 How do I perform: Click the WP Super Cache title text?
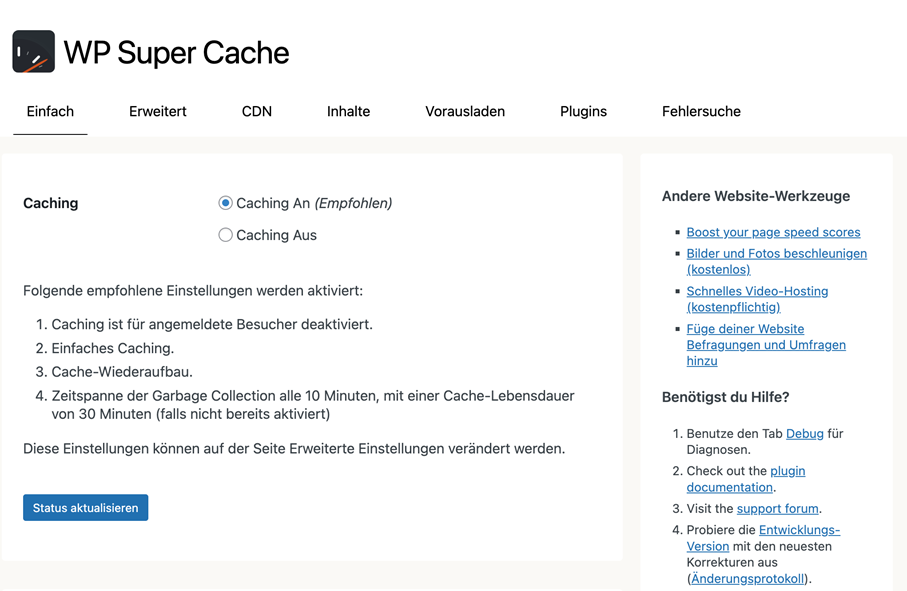pyautogui.click(x=176, y=53)
